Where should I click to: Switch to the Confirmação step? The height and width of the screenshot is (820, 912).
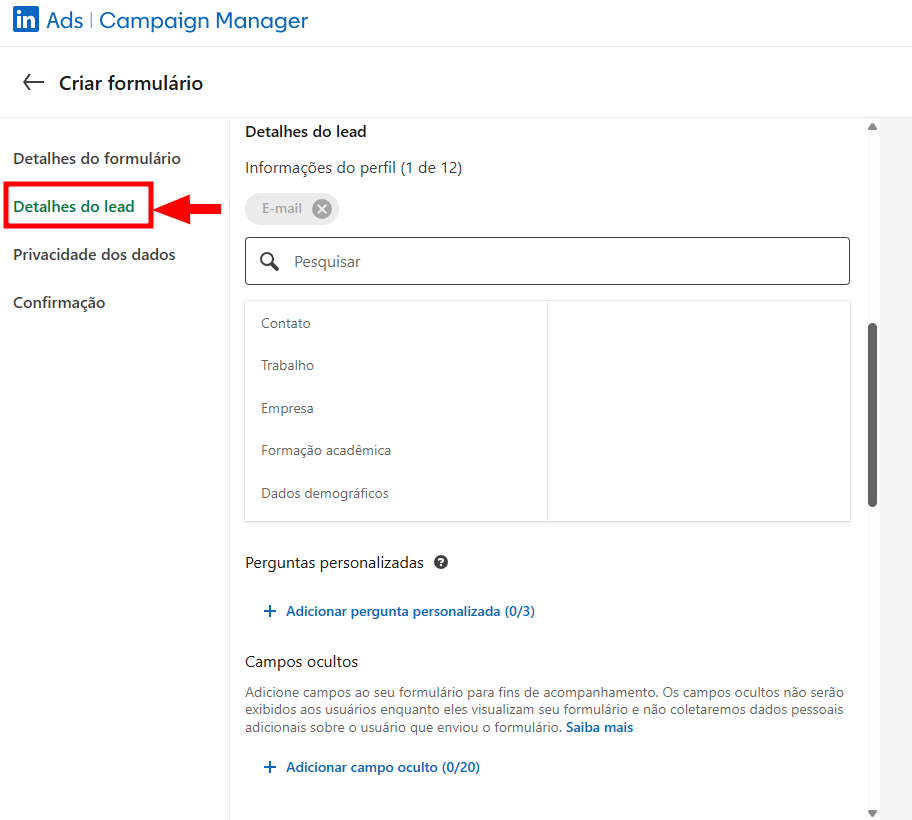[x=59, y=302]
